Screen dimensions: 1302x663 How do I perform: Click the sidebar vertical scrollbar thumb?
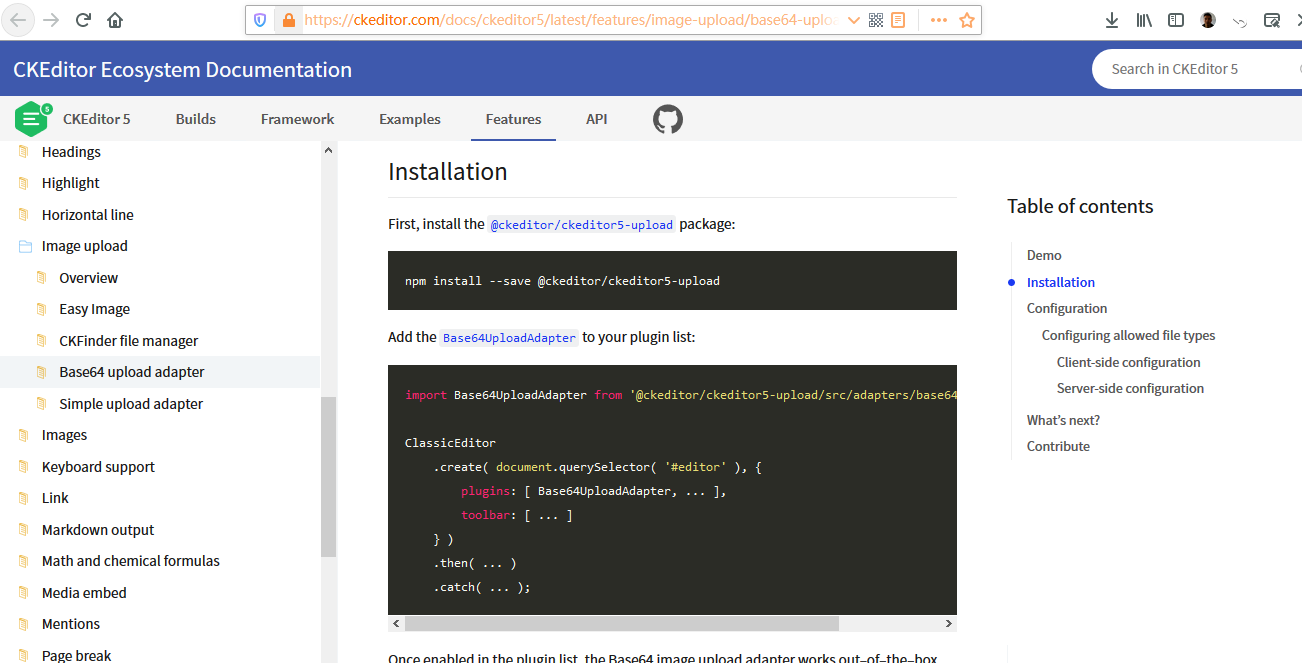(328, 477)
